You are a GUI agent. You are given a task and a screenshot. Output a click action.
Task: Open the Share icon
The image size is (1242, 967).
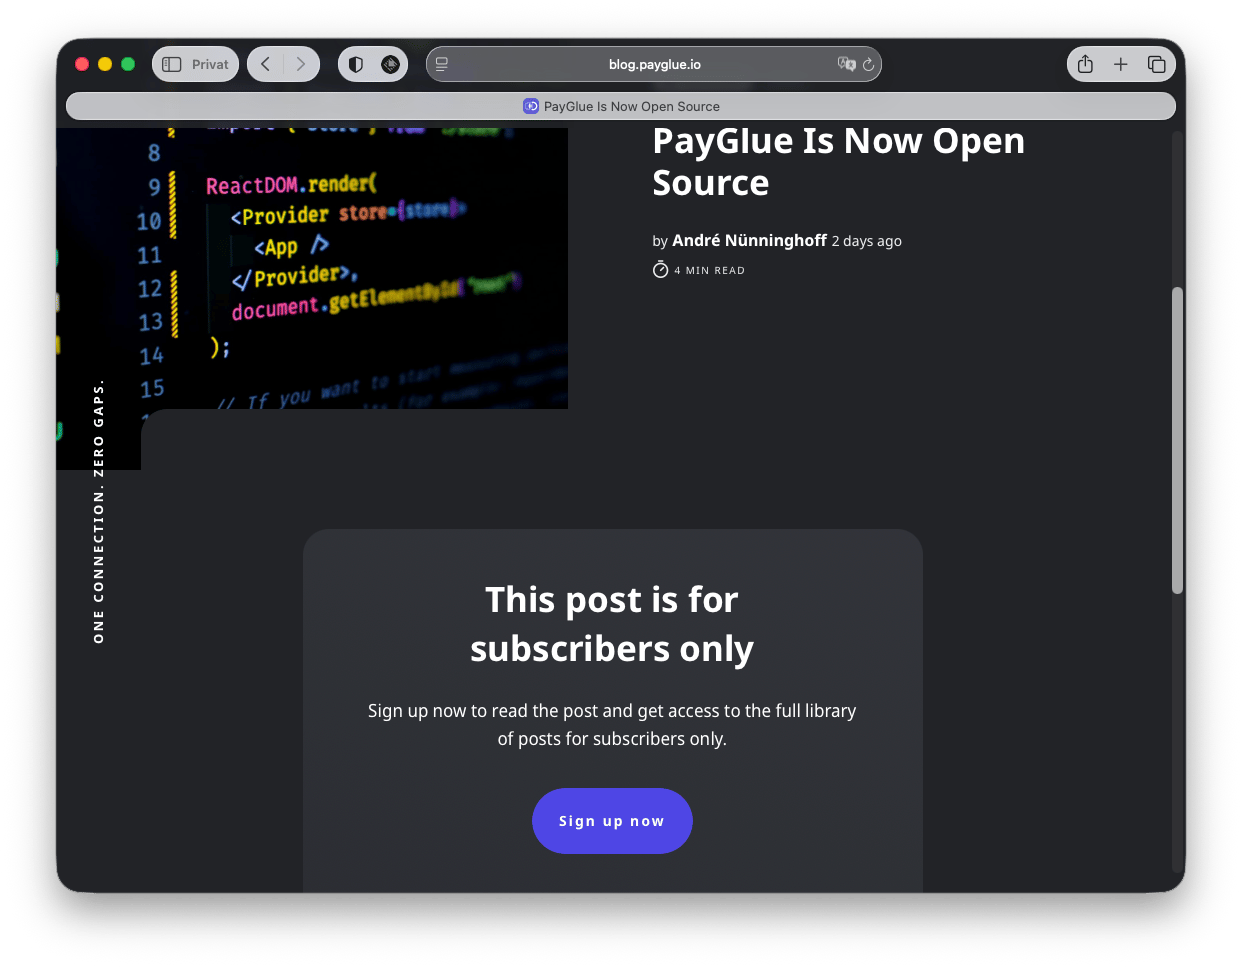point(1085,64)
